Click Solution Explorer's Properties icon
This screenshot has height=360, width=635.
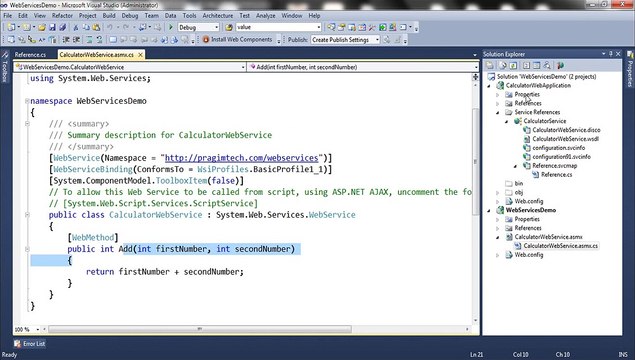pyautogui.click(x=490, y=65)
